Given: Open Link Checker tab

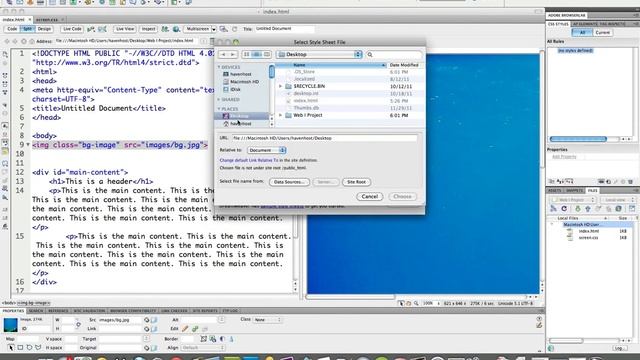Looking at the screenshot, I should click(x=174, y=311).
